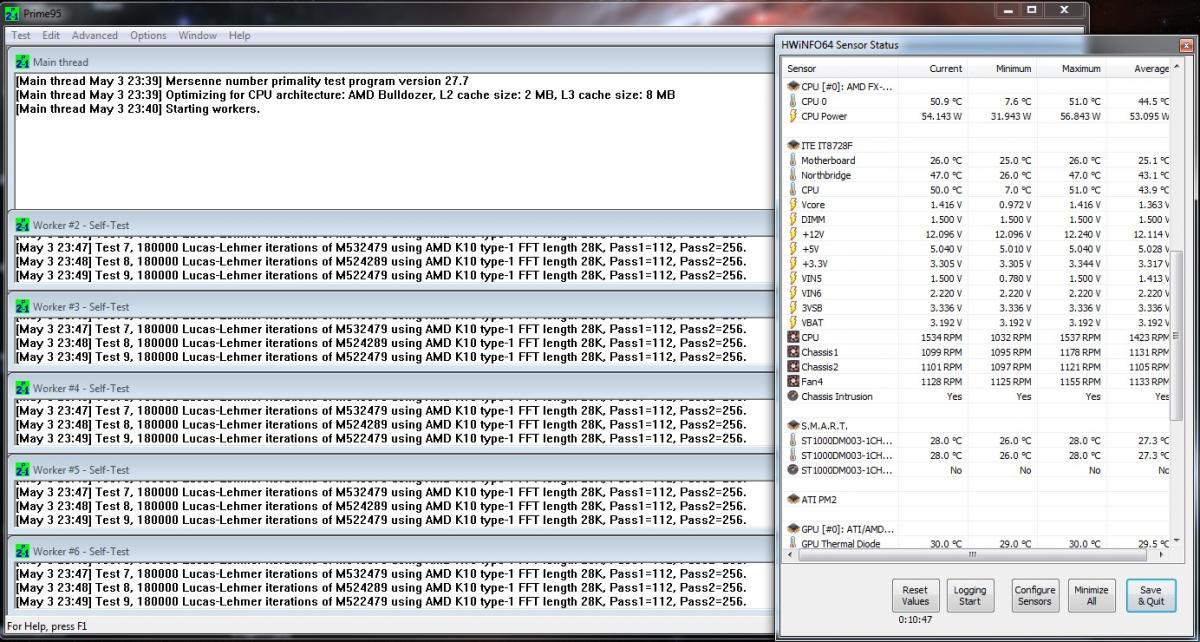This screenshot has width=1200, height=642.
Task: Click the GPU [#0]: ATI/AMD chip icon
Action: click(793, 529)
